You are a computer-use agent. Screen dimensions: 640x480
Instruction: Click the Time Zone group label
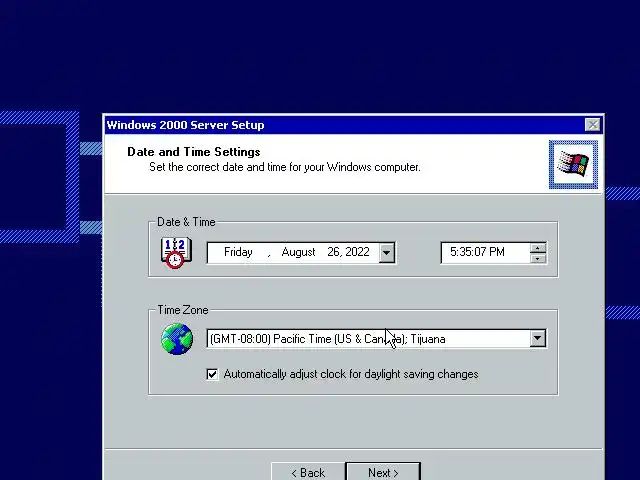[183, 310]
